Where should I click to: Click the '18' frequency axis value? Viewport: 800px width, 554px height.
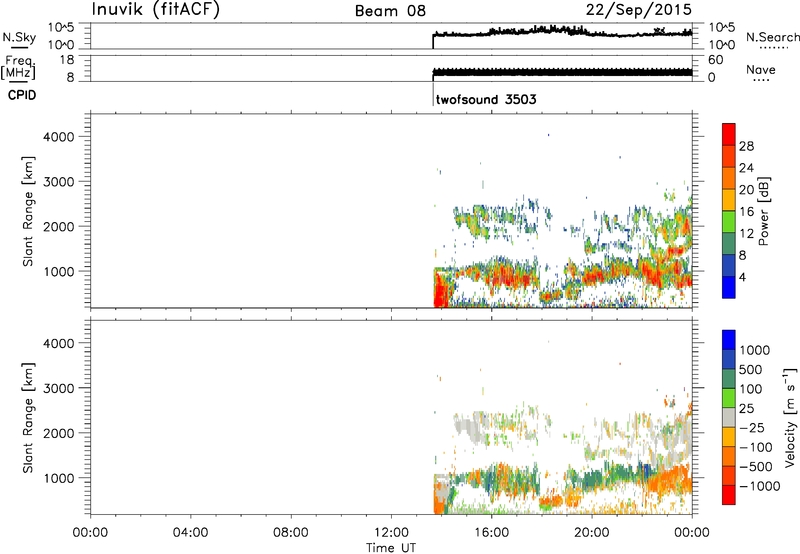[67, 59]
